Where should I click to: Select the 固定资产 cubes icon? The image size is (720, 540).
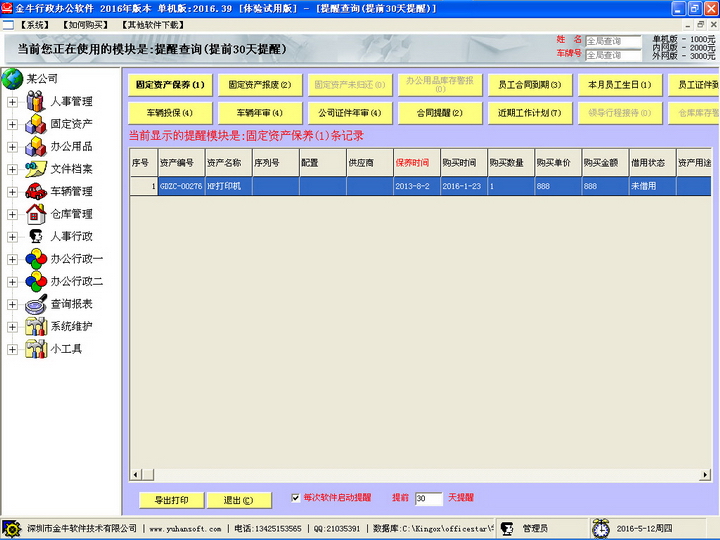[x=36, y=124]
